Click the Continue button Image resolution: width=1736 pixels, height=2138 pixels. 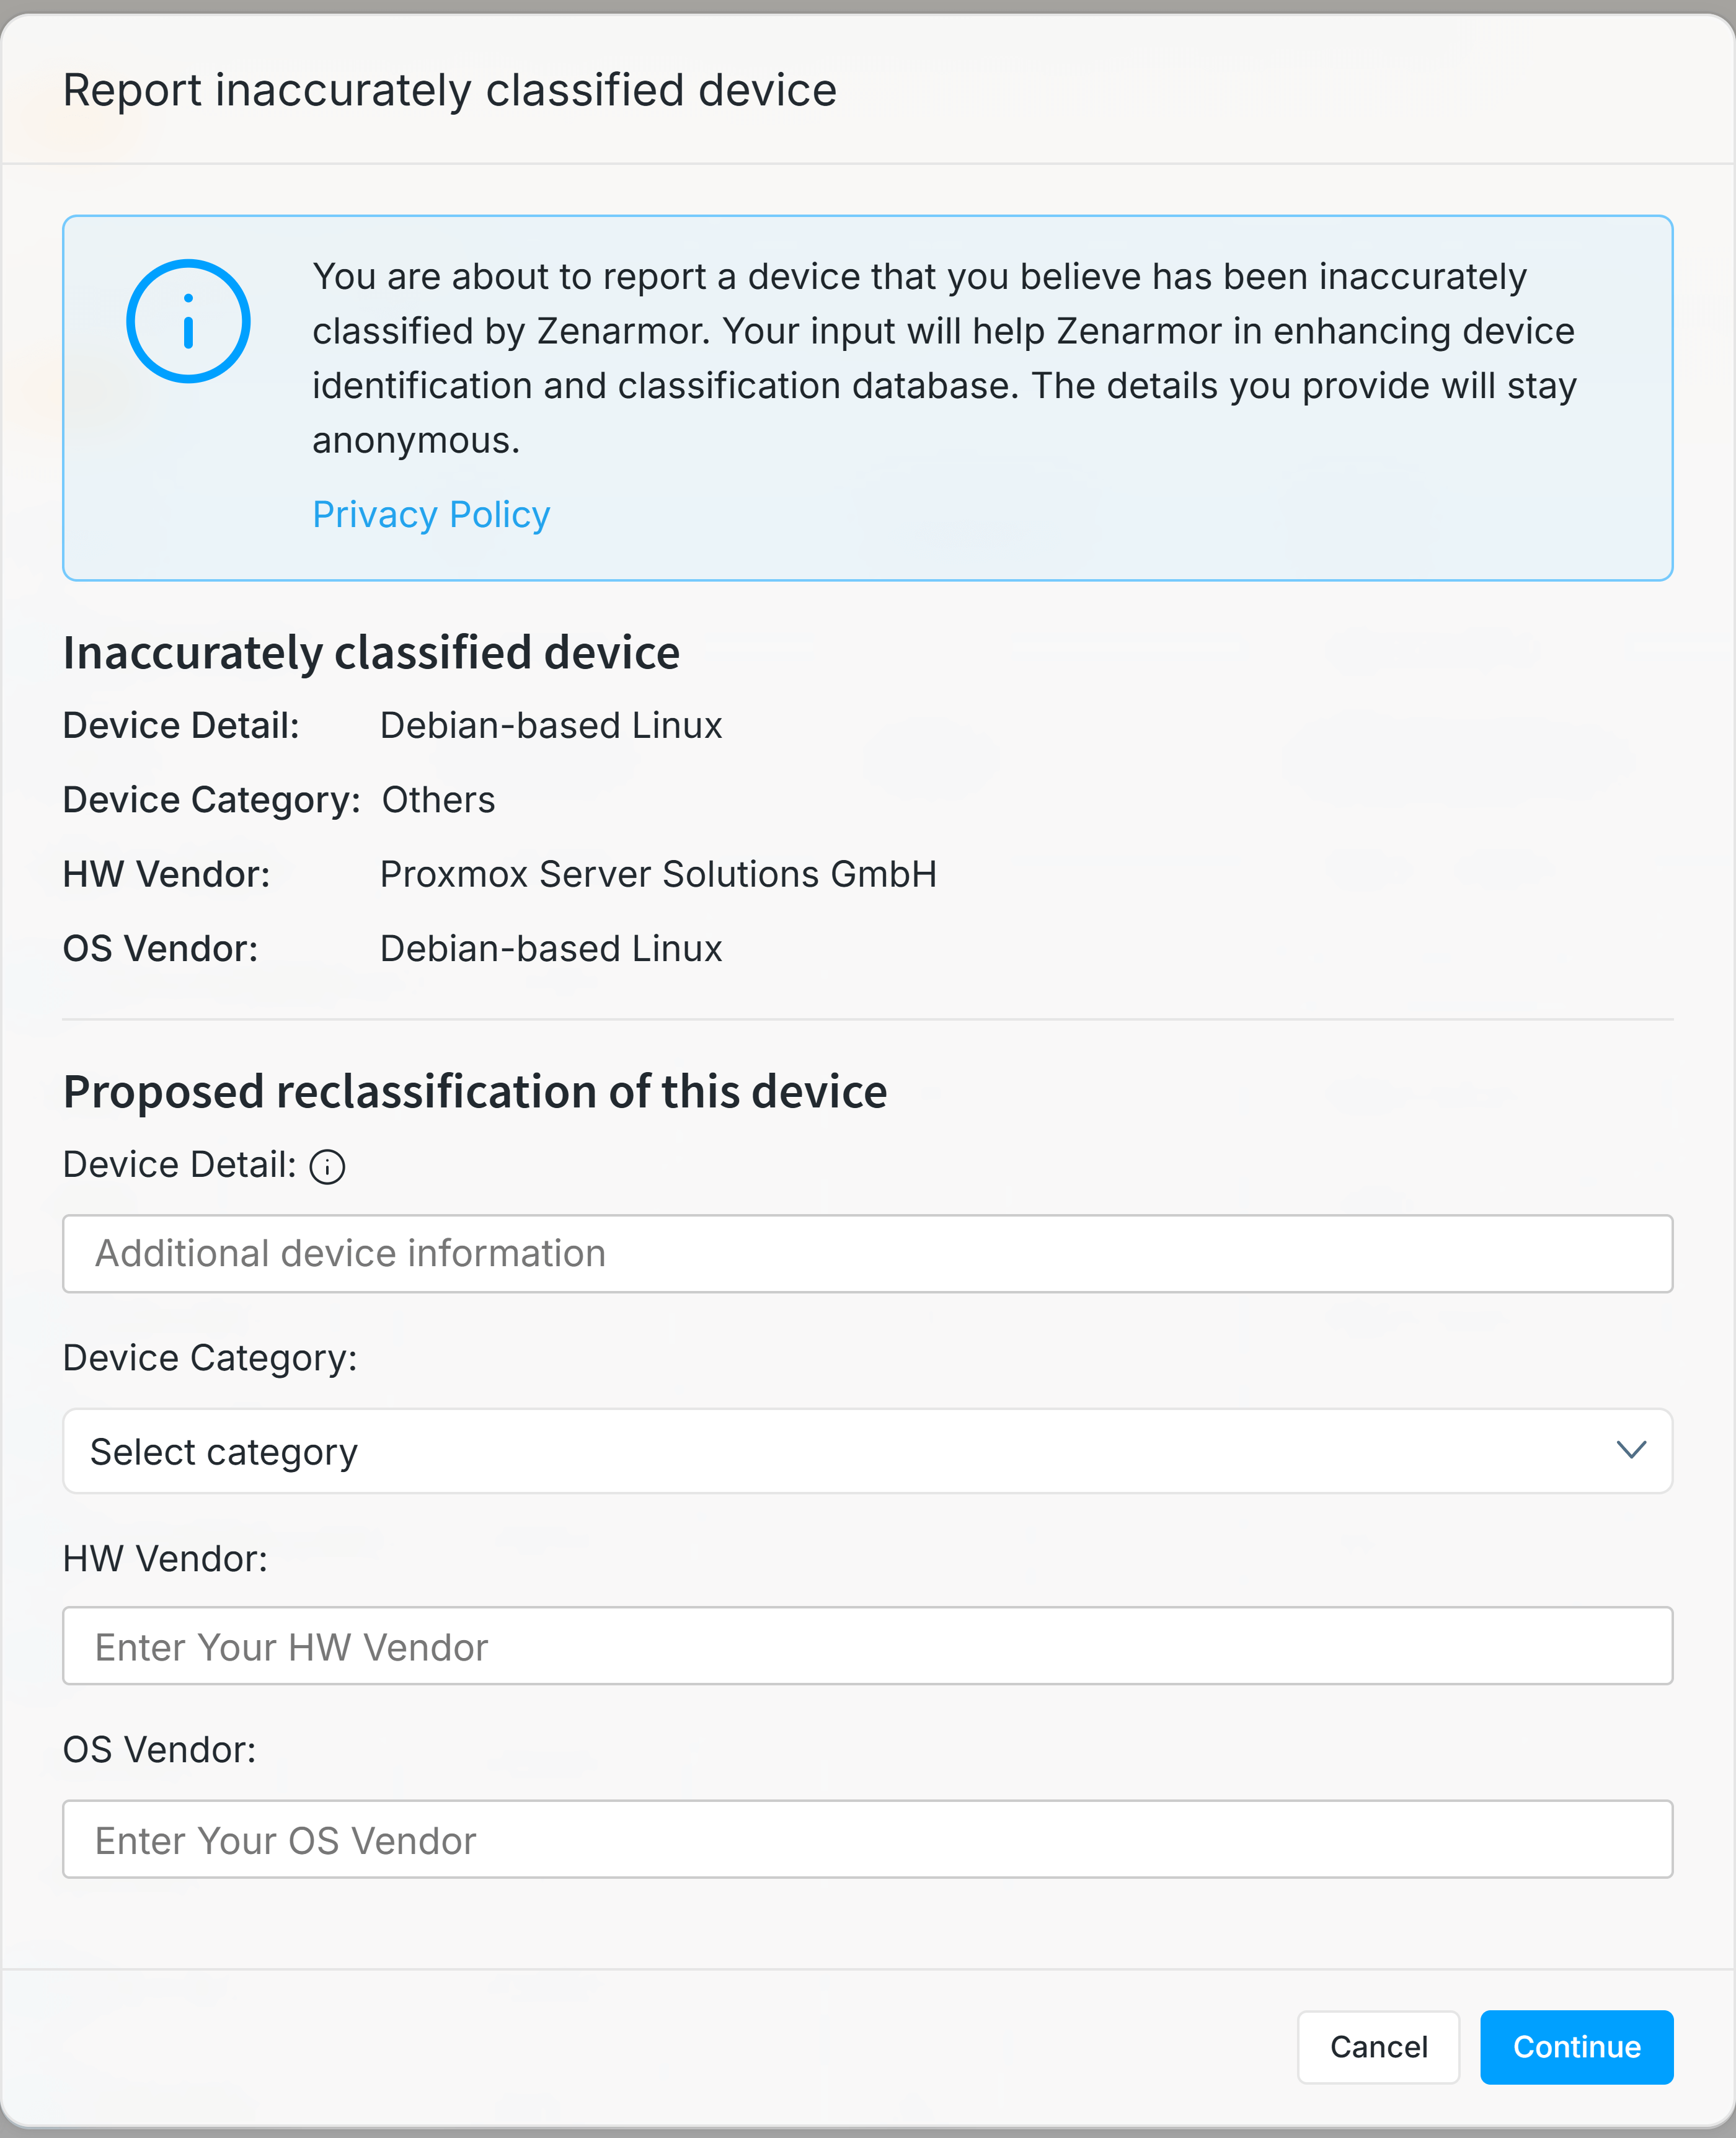(x=1576, y=2047)
